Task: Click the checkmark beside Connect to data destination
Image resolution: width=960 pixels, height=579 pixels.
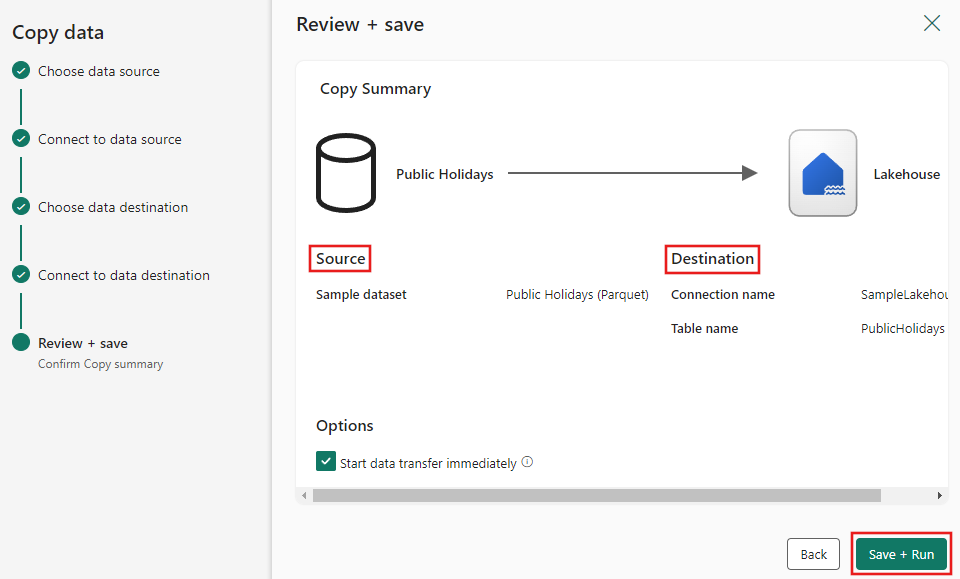Action: point(21,275)
